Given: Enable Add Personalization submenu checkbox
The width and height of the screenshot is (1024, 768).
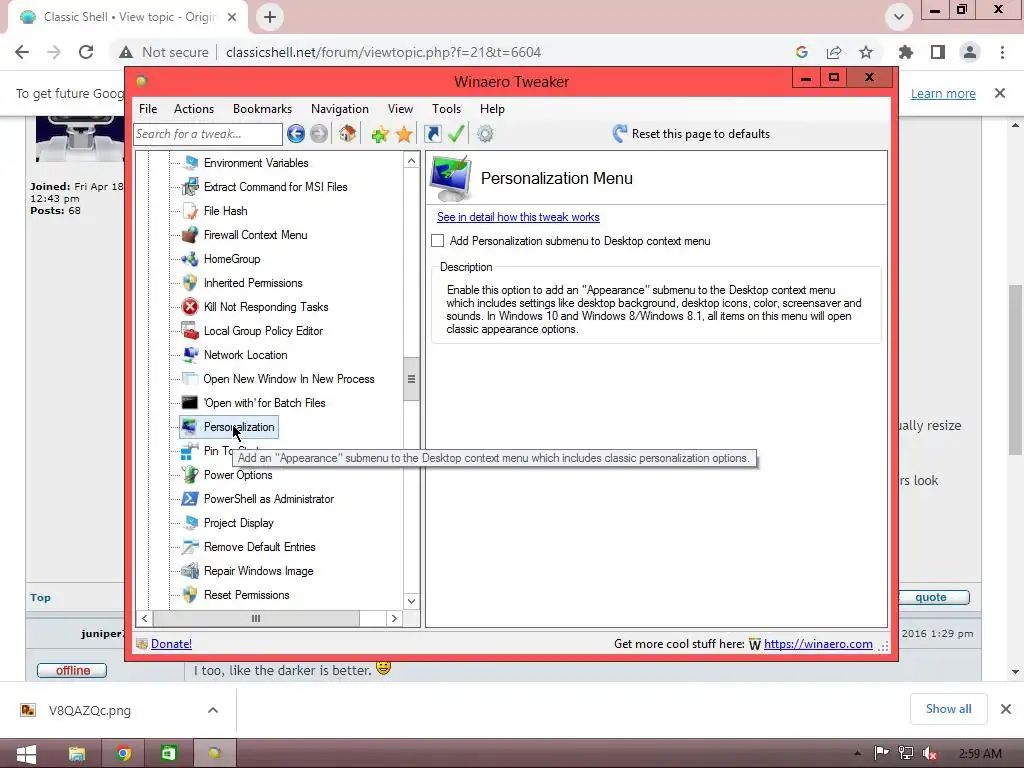Looking at the screenshot, I should [x=438, y=241].
